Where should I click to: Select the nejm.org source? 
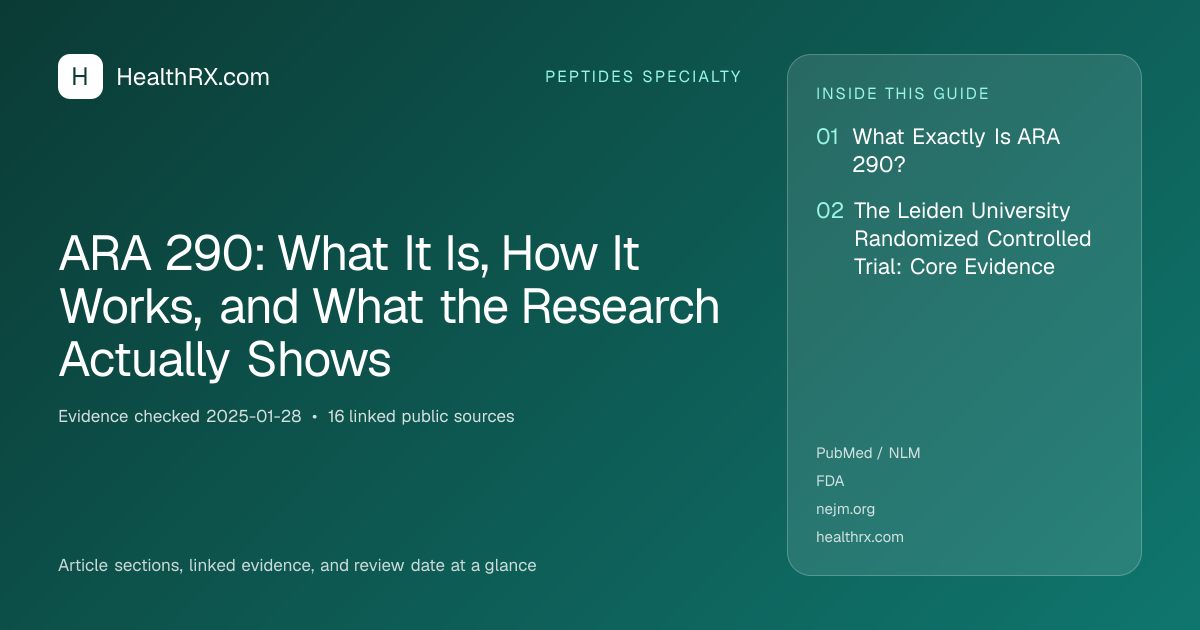coord(845,509)
